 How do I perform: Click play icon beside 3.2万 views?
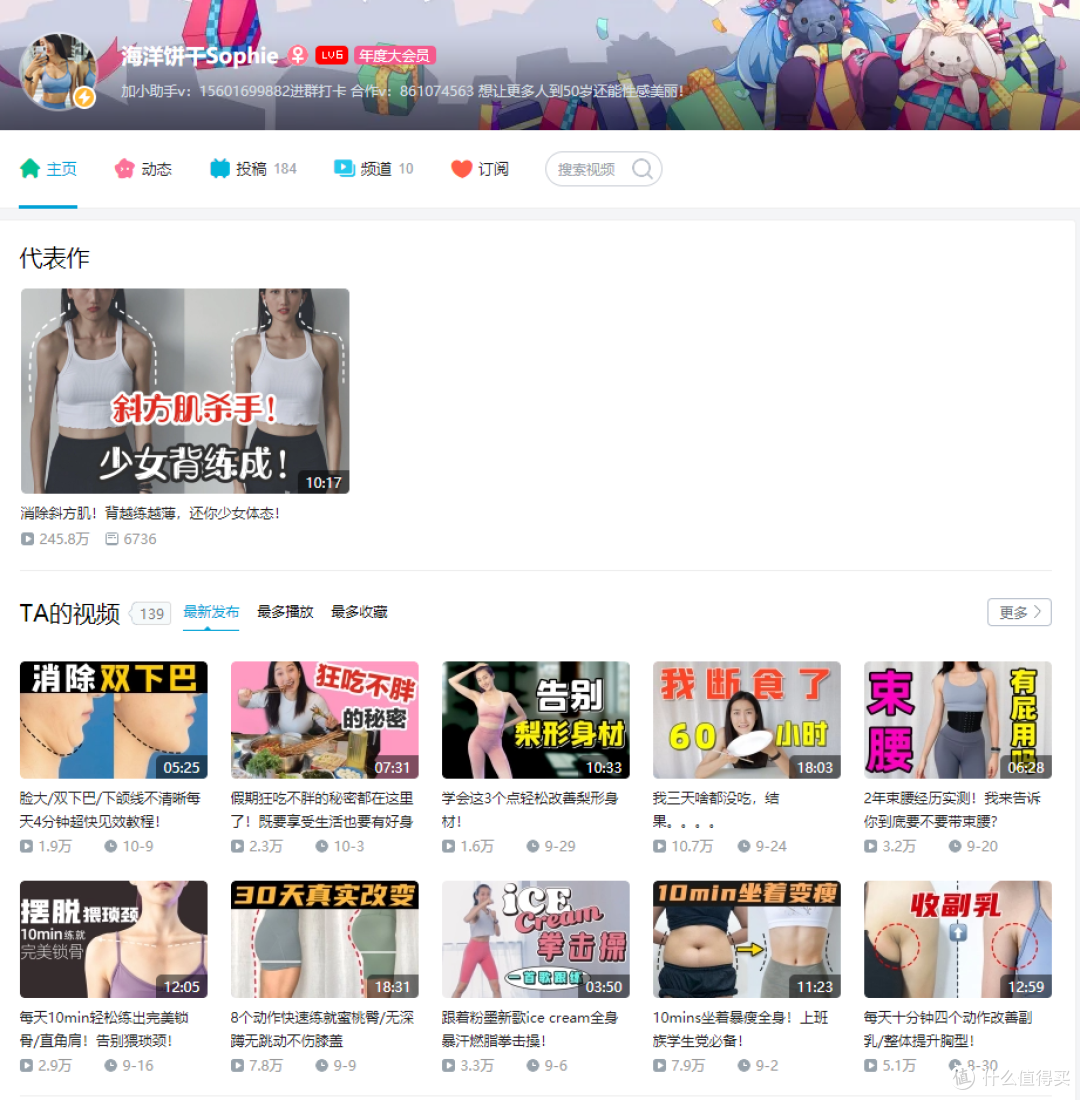(871, 846)
